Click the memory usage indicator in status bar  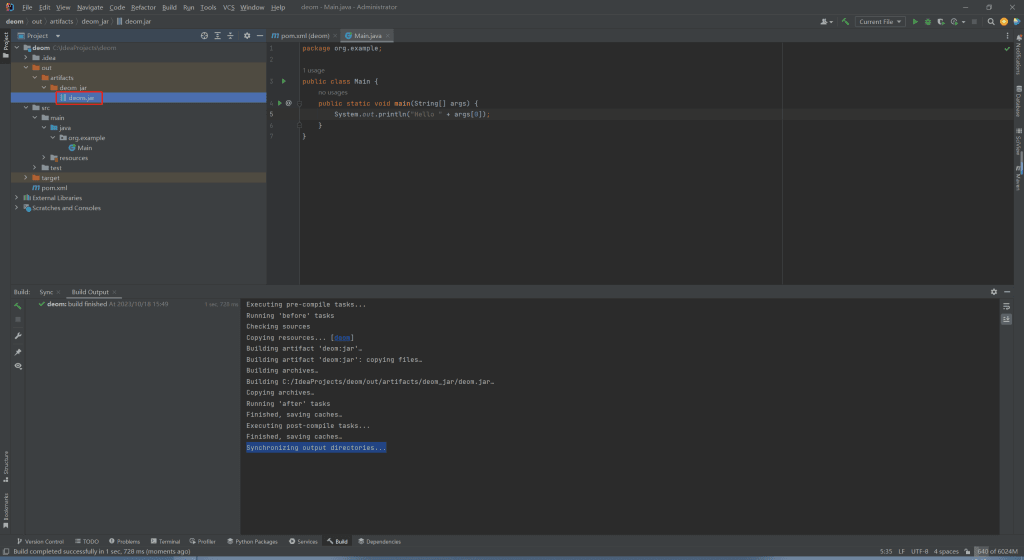(994, 551)
